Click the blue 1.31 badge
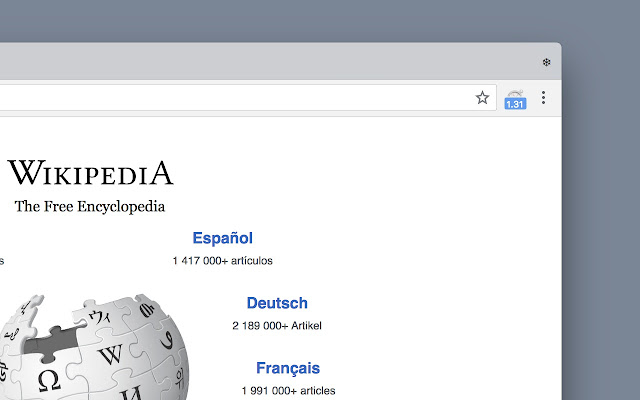This screenshot has width=640, height=400. [515, 104]
